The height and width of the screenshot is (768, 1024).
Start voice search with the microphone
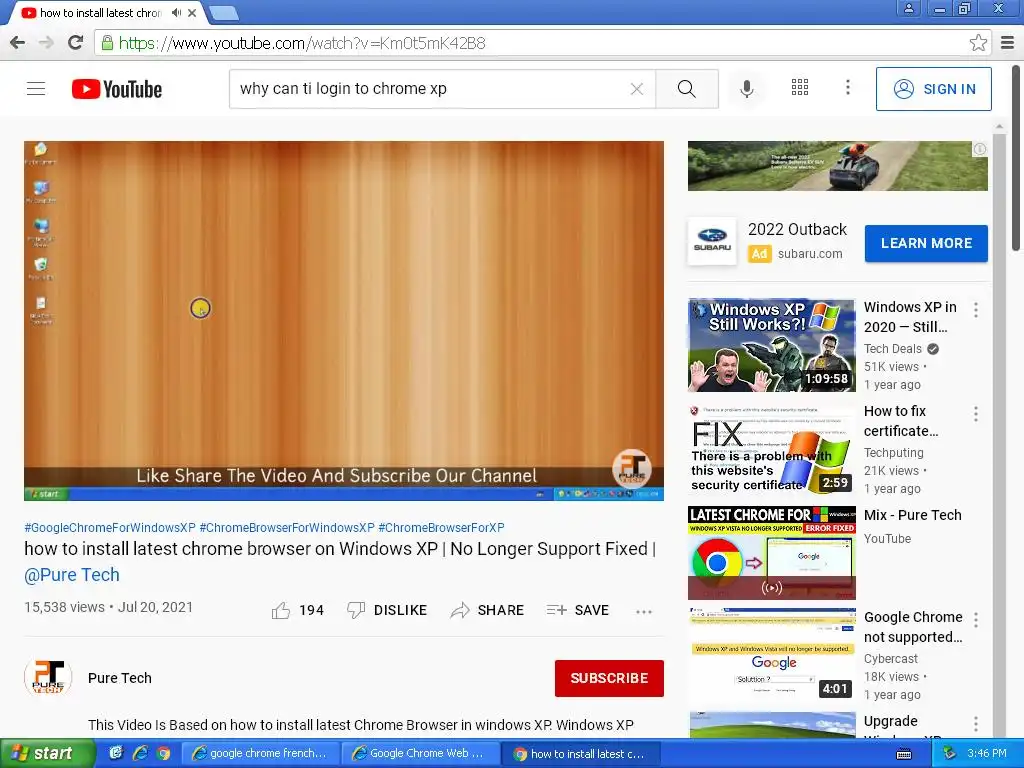click(x=746, y=89)
